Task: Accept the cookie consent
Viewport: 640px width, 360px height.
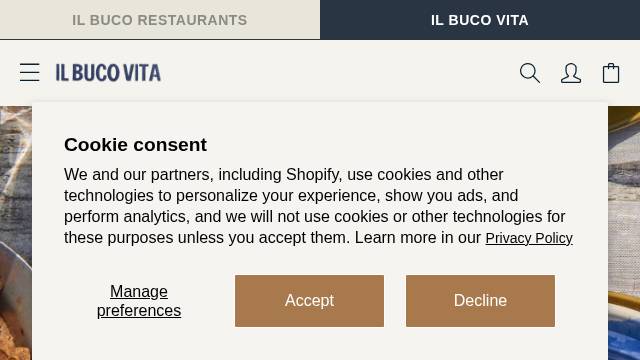Action: click(x=309, y=301)
